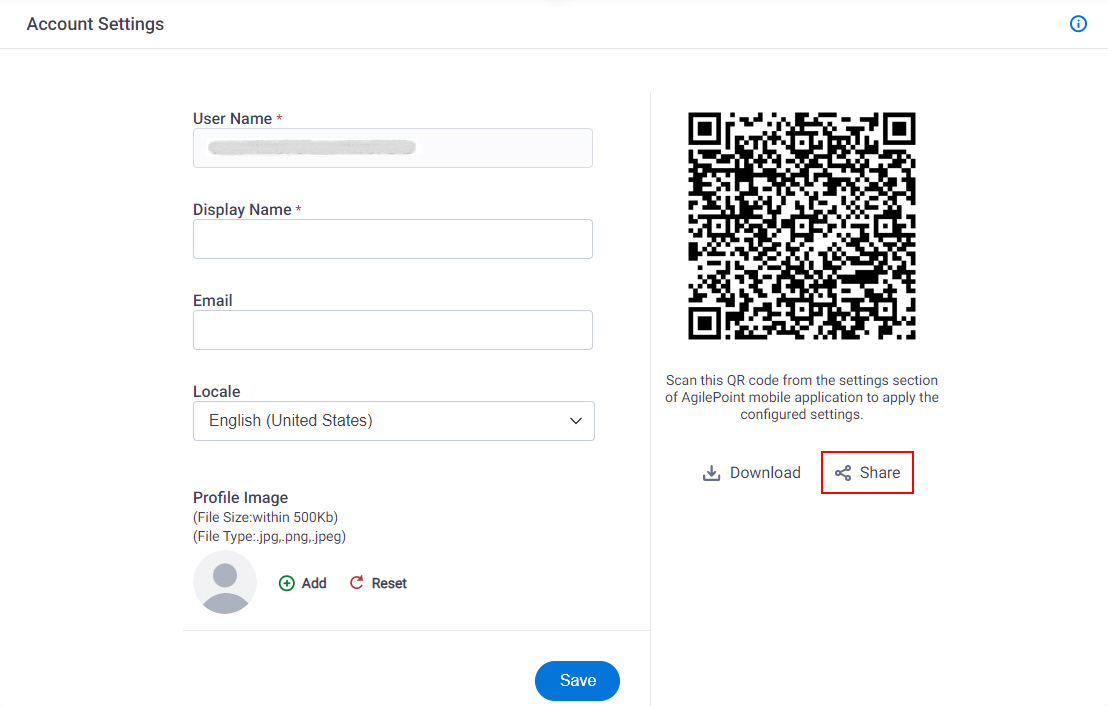Image resolution: width=1108 pixels, height=706 pixels.
Task: Click the red Reset arrow icon
Action: [x=357, y=582]
